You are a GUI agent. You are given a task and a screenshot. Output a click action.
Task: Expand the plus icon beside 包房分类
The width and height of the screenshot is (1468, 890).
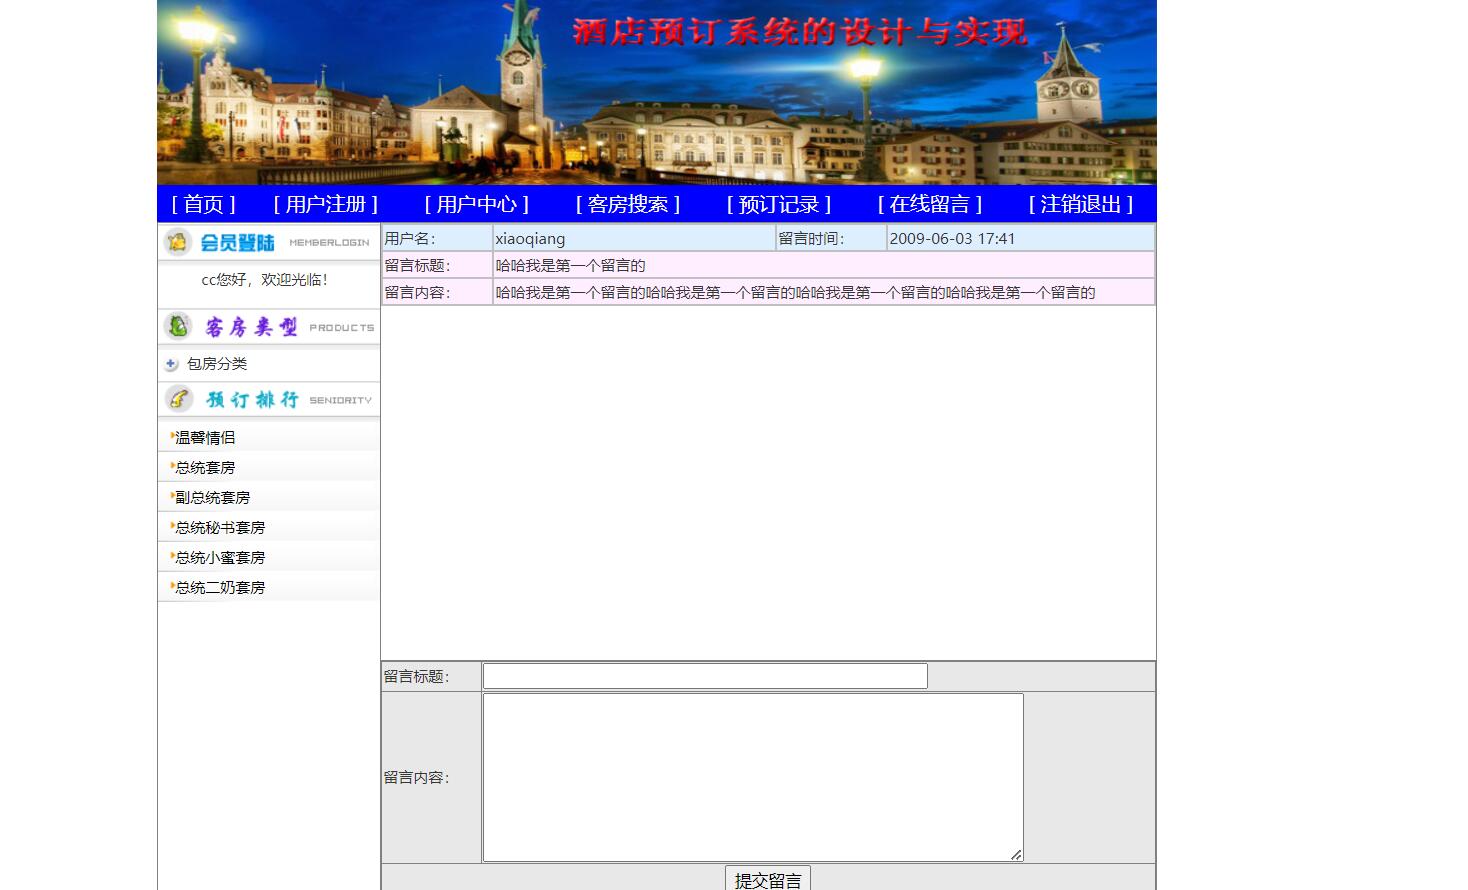tap(171, 364)
